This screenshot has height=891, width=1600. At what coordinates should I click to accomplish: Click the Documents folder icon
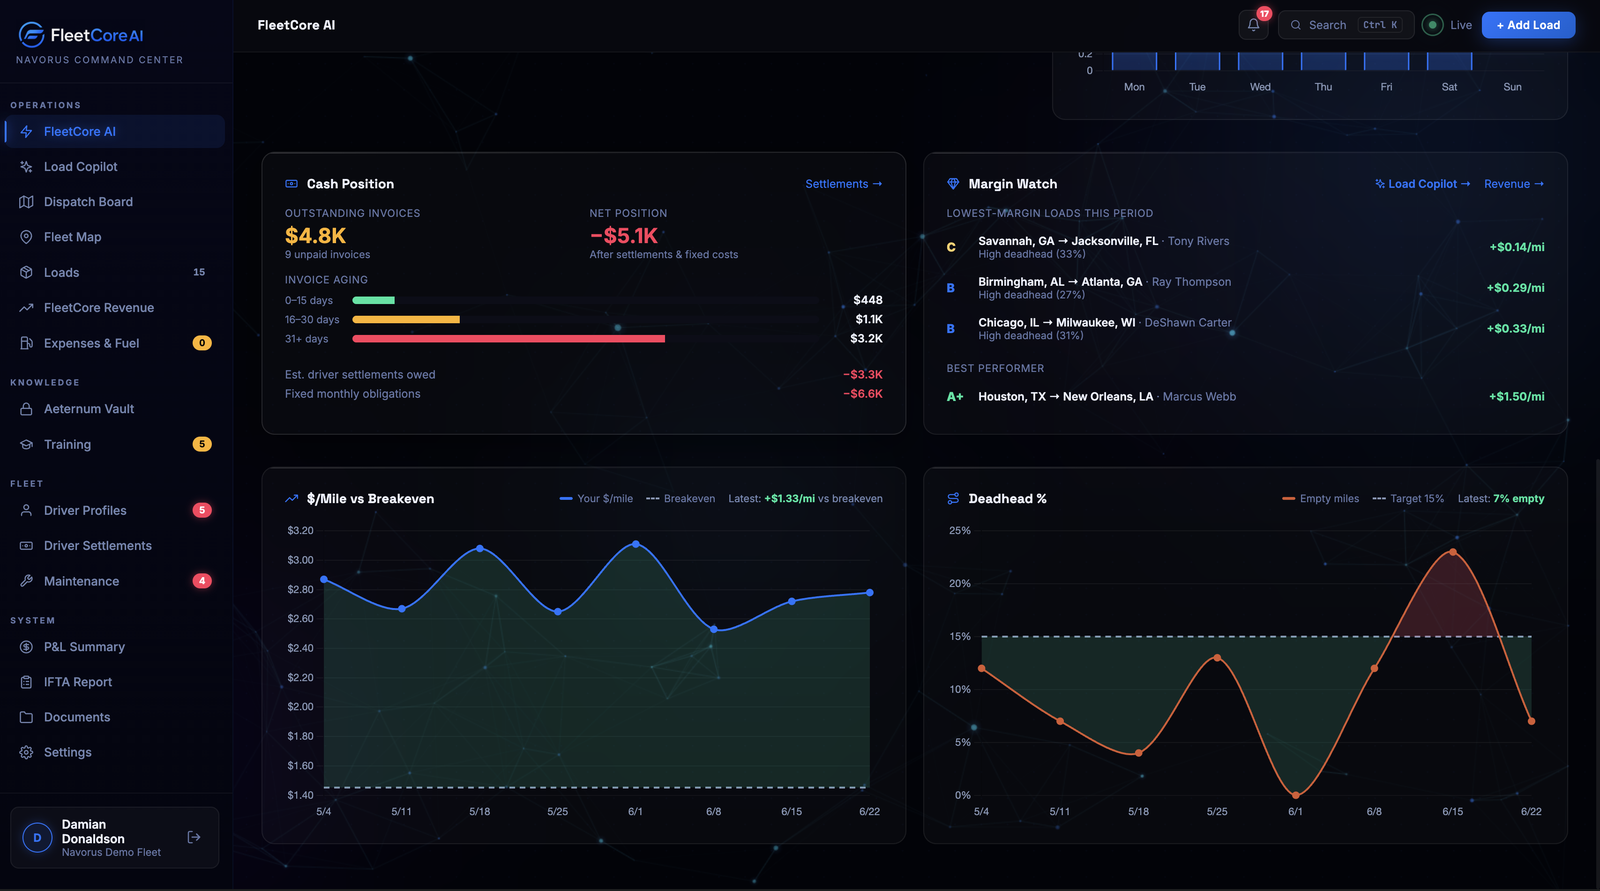point(26,717)
